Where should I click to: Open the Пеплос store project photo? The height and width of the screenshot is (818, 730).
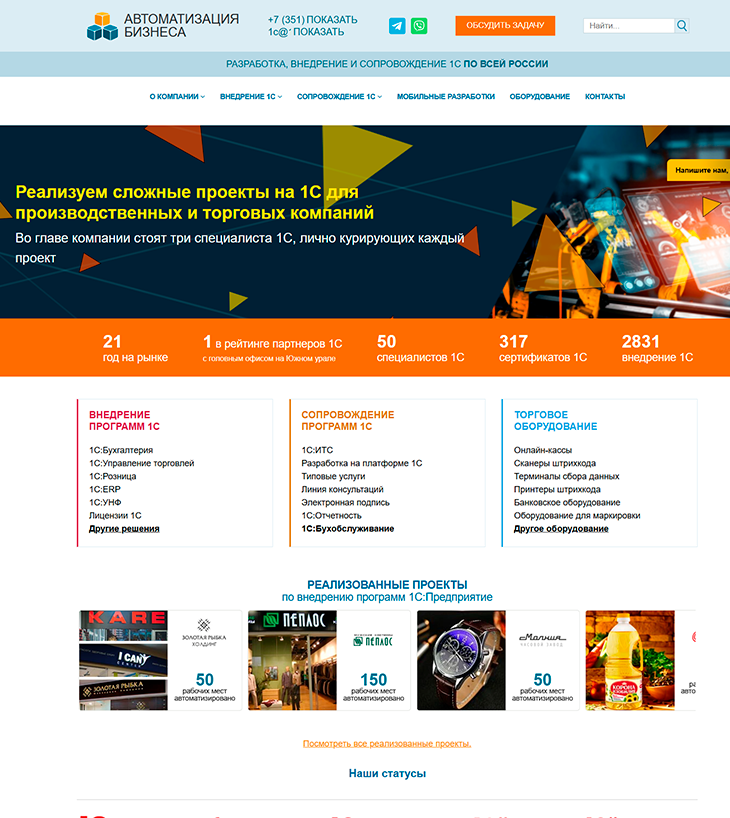pos(292,660)
